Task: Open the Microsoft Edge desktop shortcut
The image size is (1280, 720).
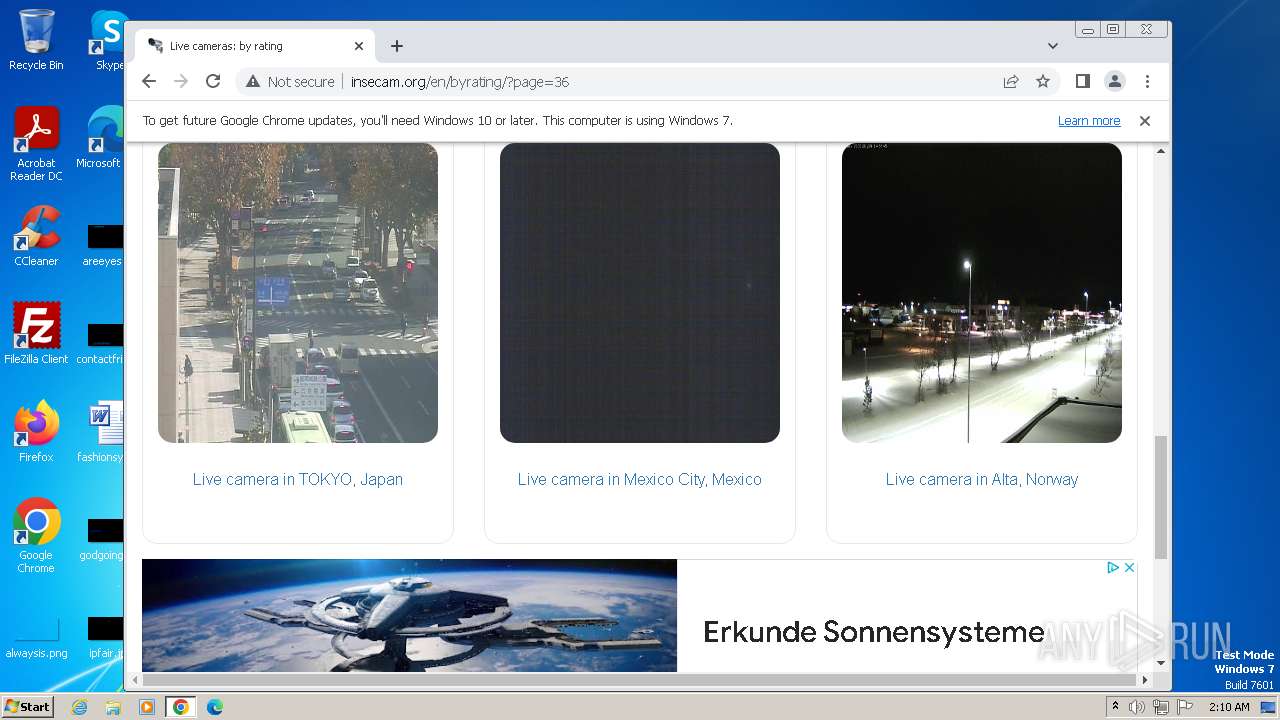Action: (x=100, y=138)
